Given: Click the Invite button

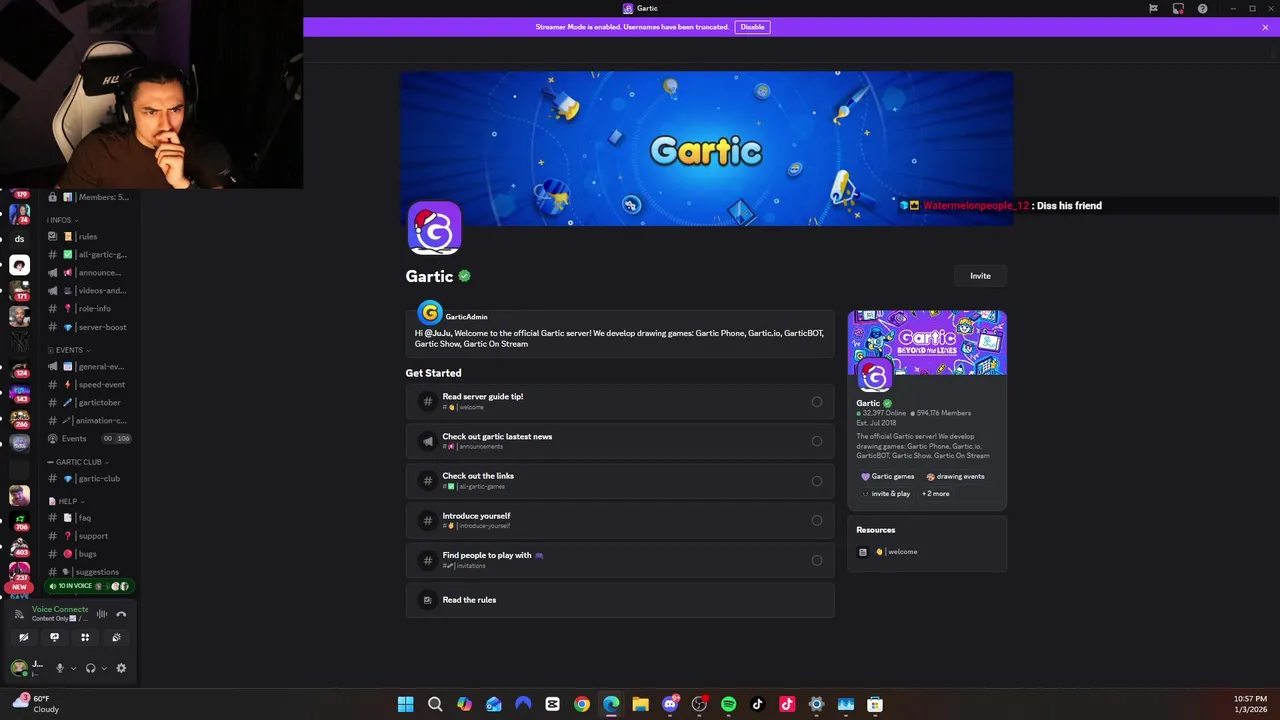Looking at the screenshot, I should tap(980, 276).
